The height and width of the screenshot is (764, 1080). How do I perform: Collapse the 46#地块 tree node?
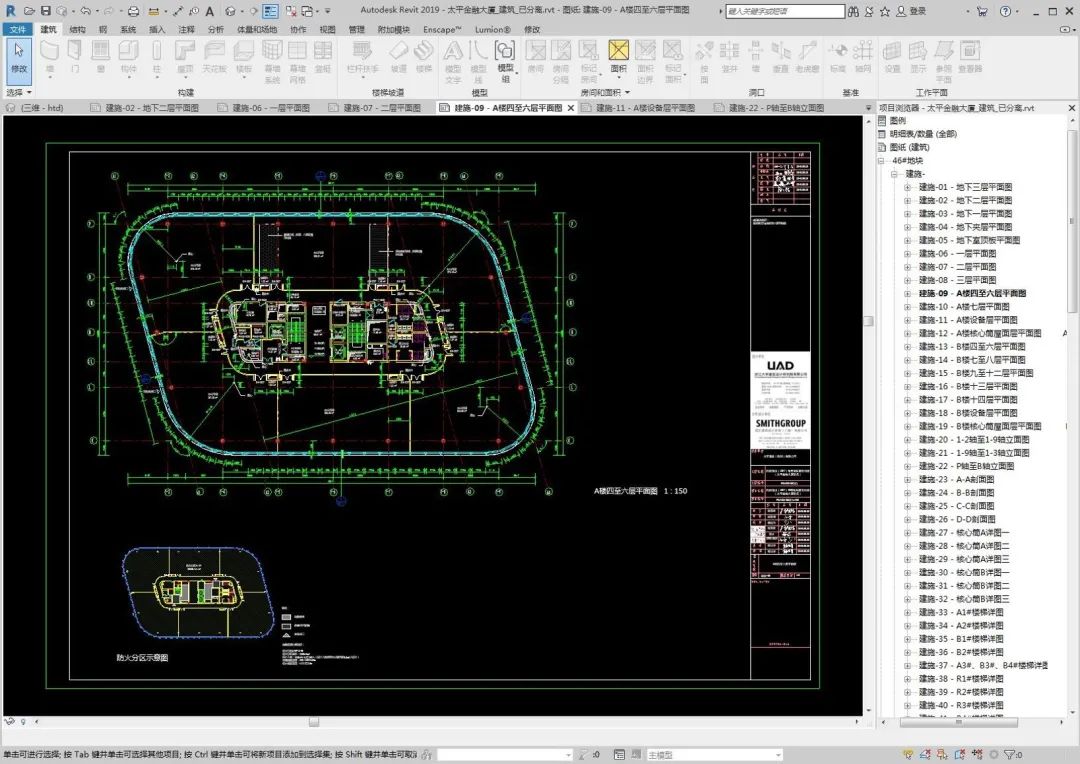880,159
